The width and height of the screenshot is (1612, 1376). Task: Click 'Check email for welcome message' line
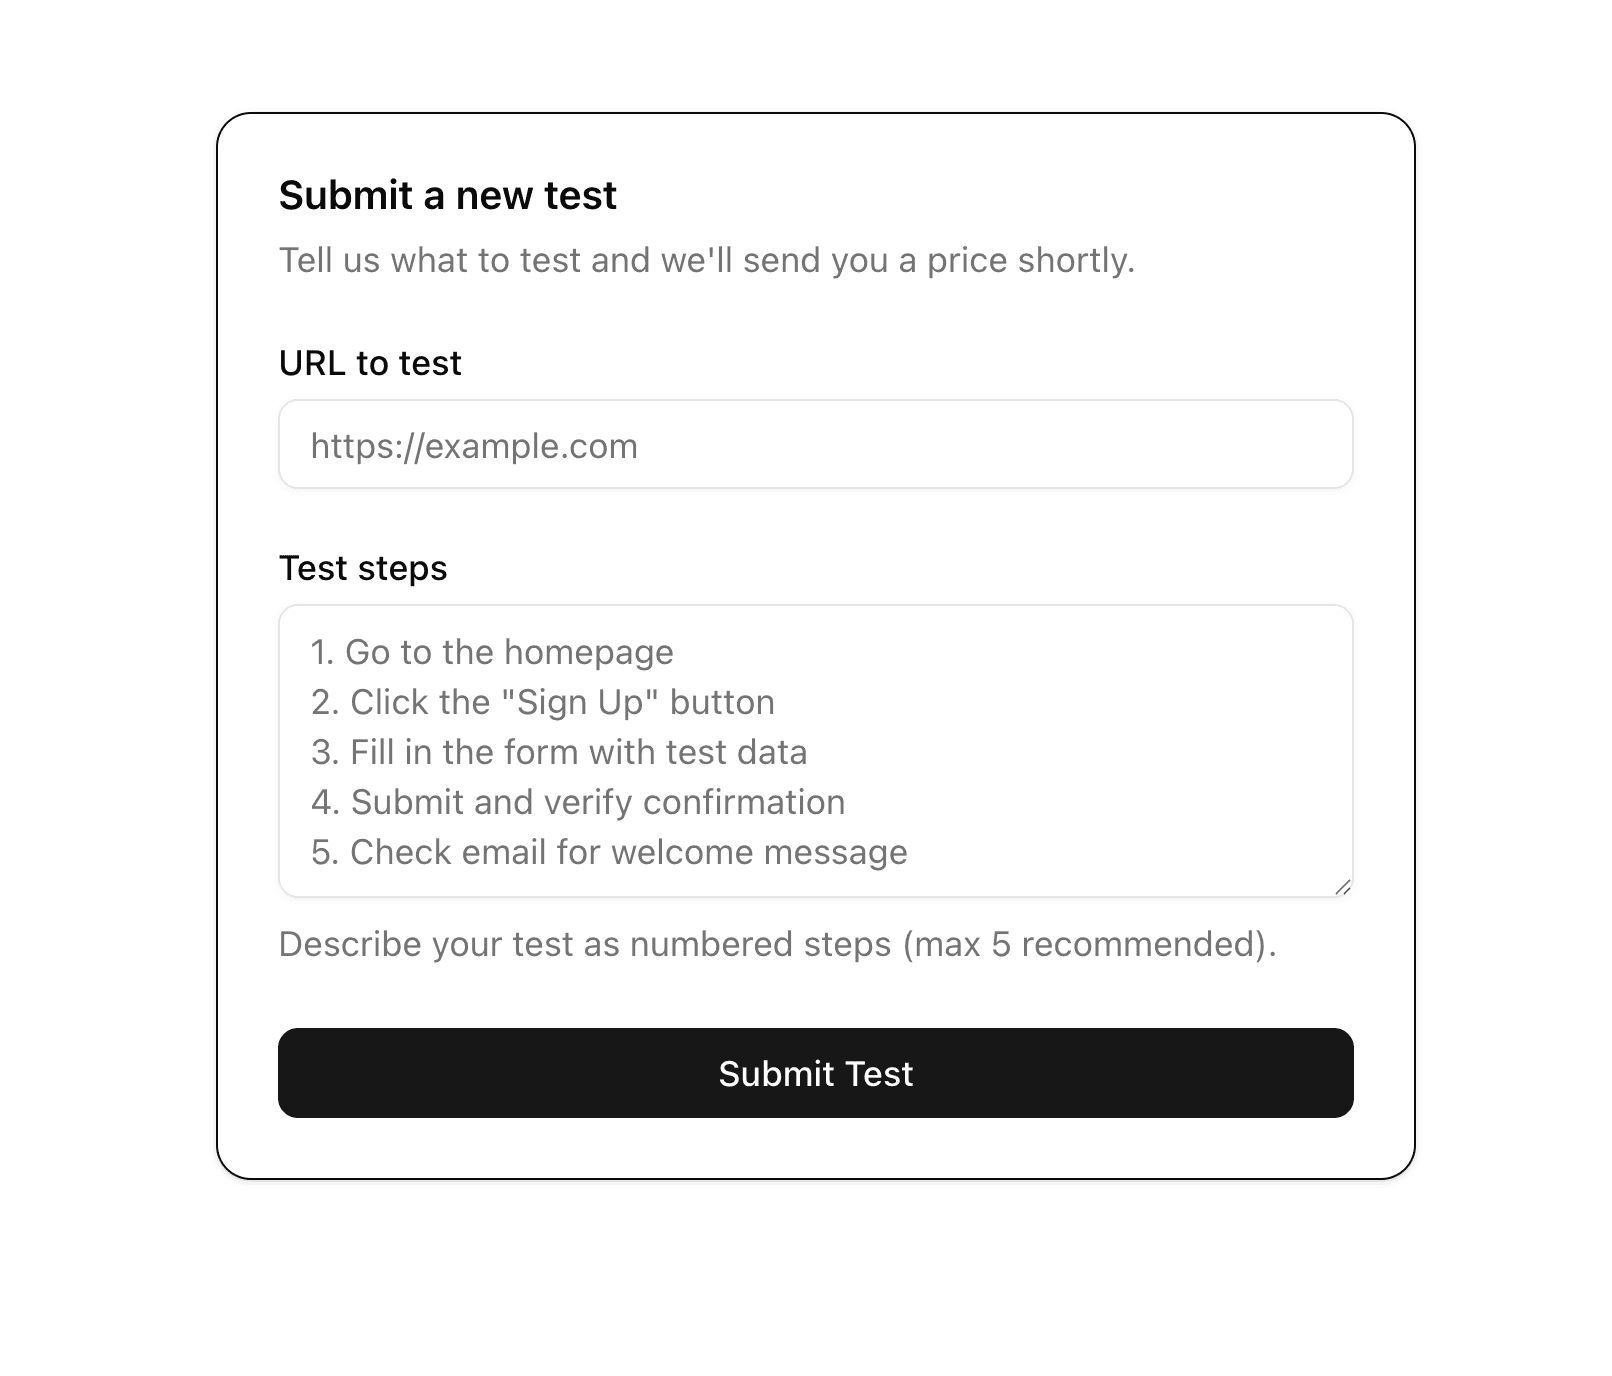(609, 852)
